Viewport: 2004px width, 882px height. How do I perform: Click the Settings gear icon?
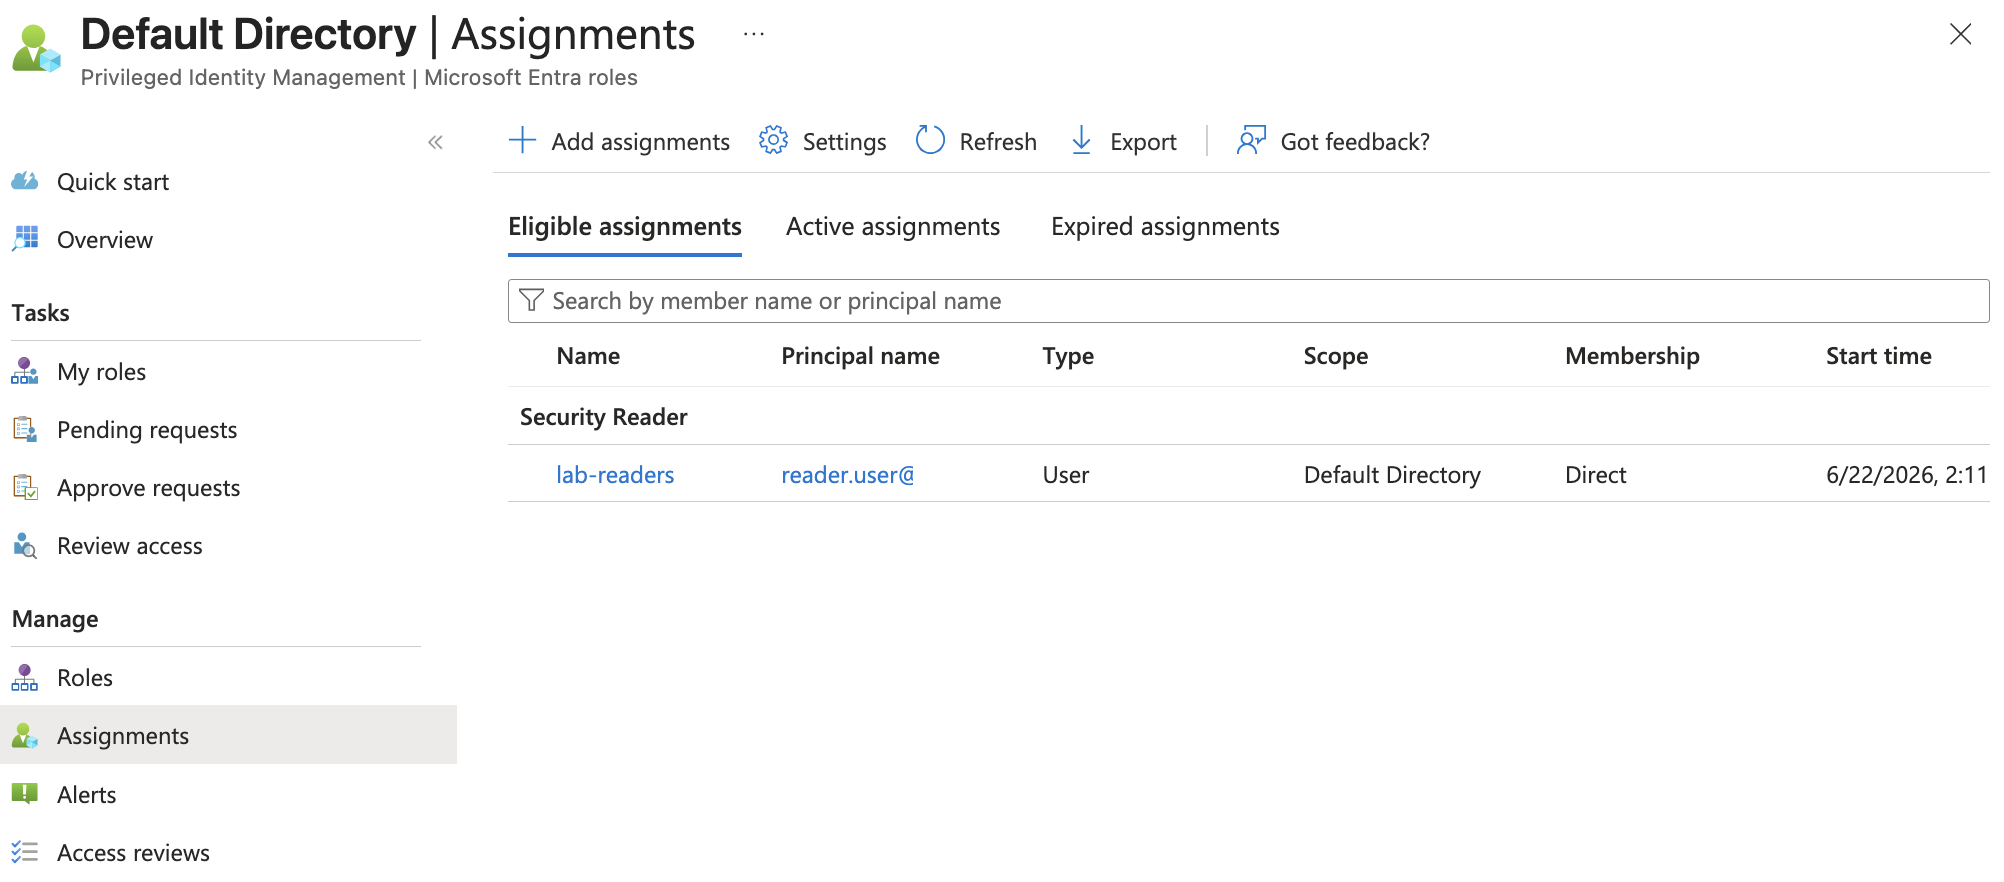[x=773, y=141]
